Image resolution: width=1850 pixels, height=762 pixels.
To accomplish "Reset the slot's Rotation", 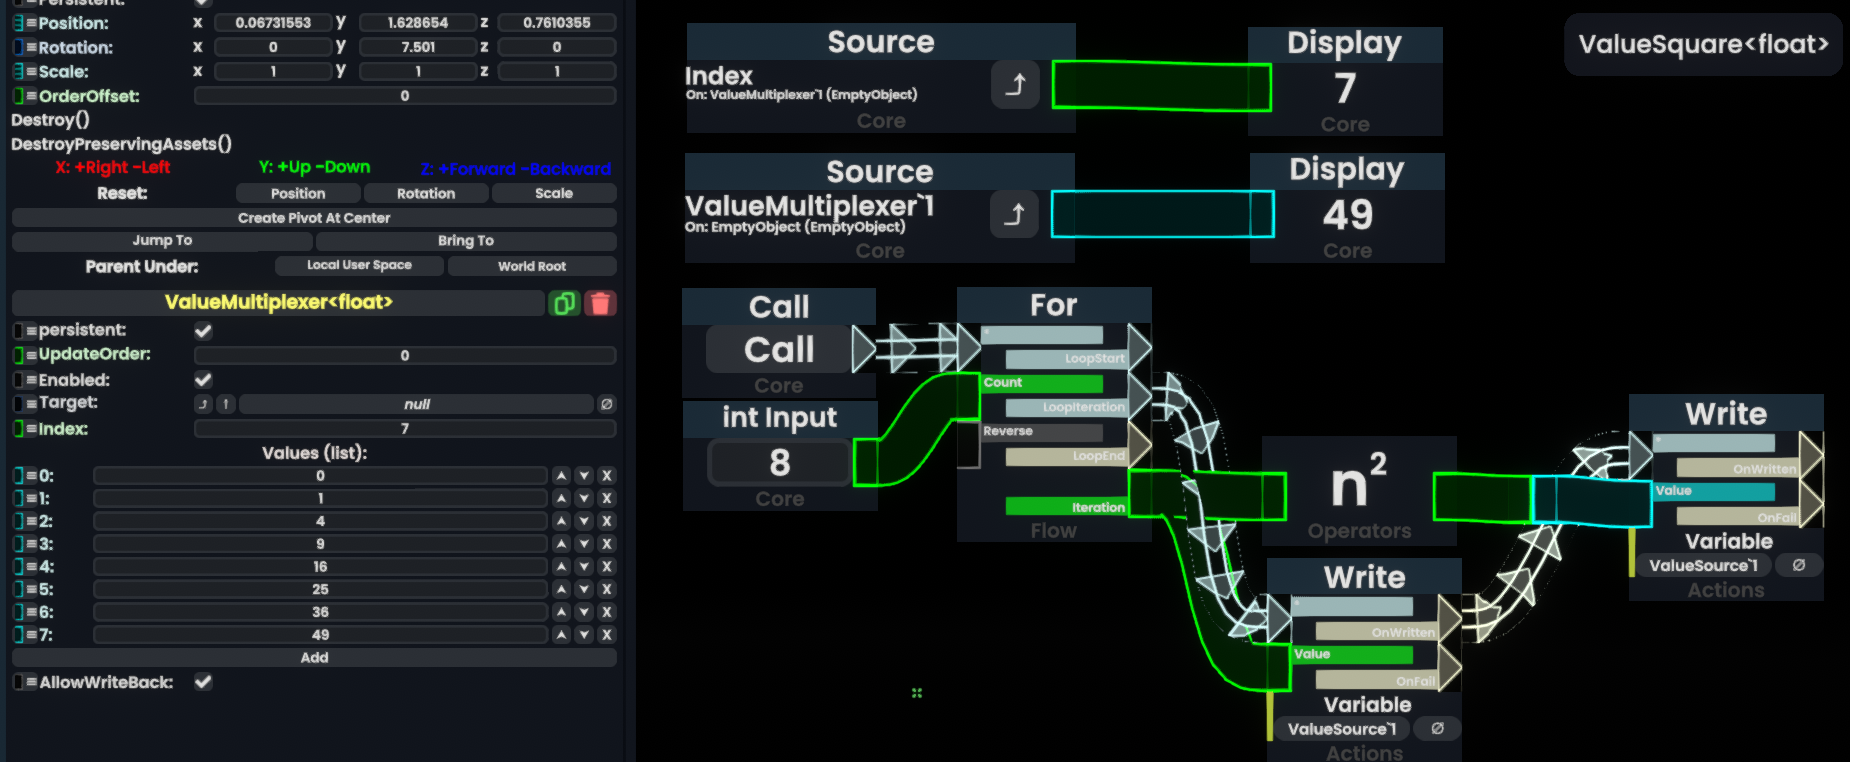I will pos(425,194).
